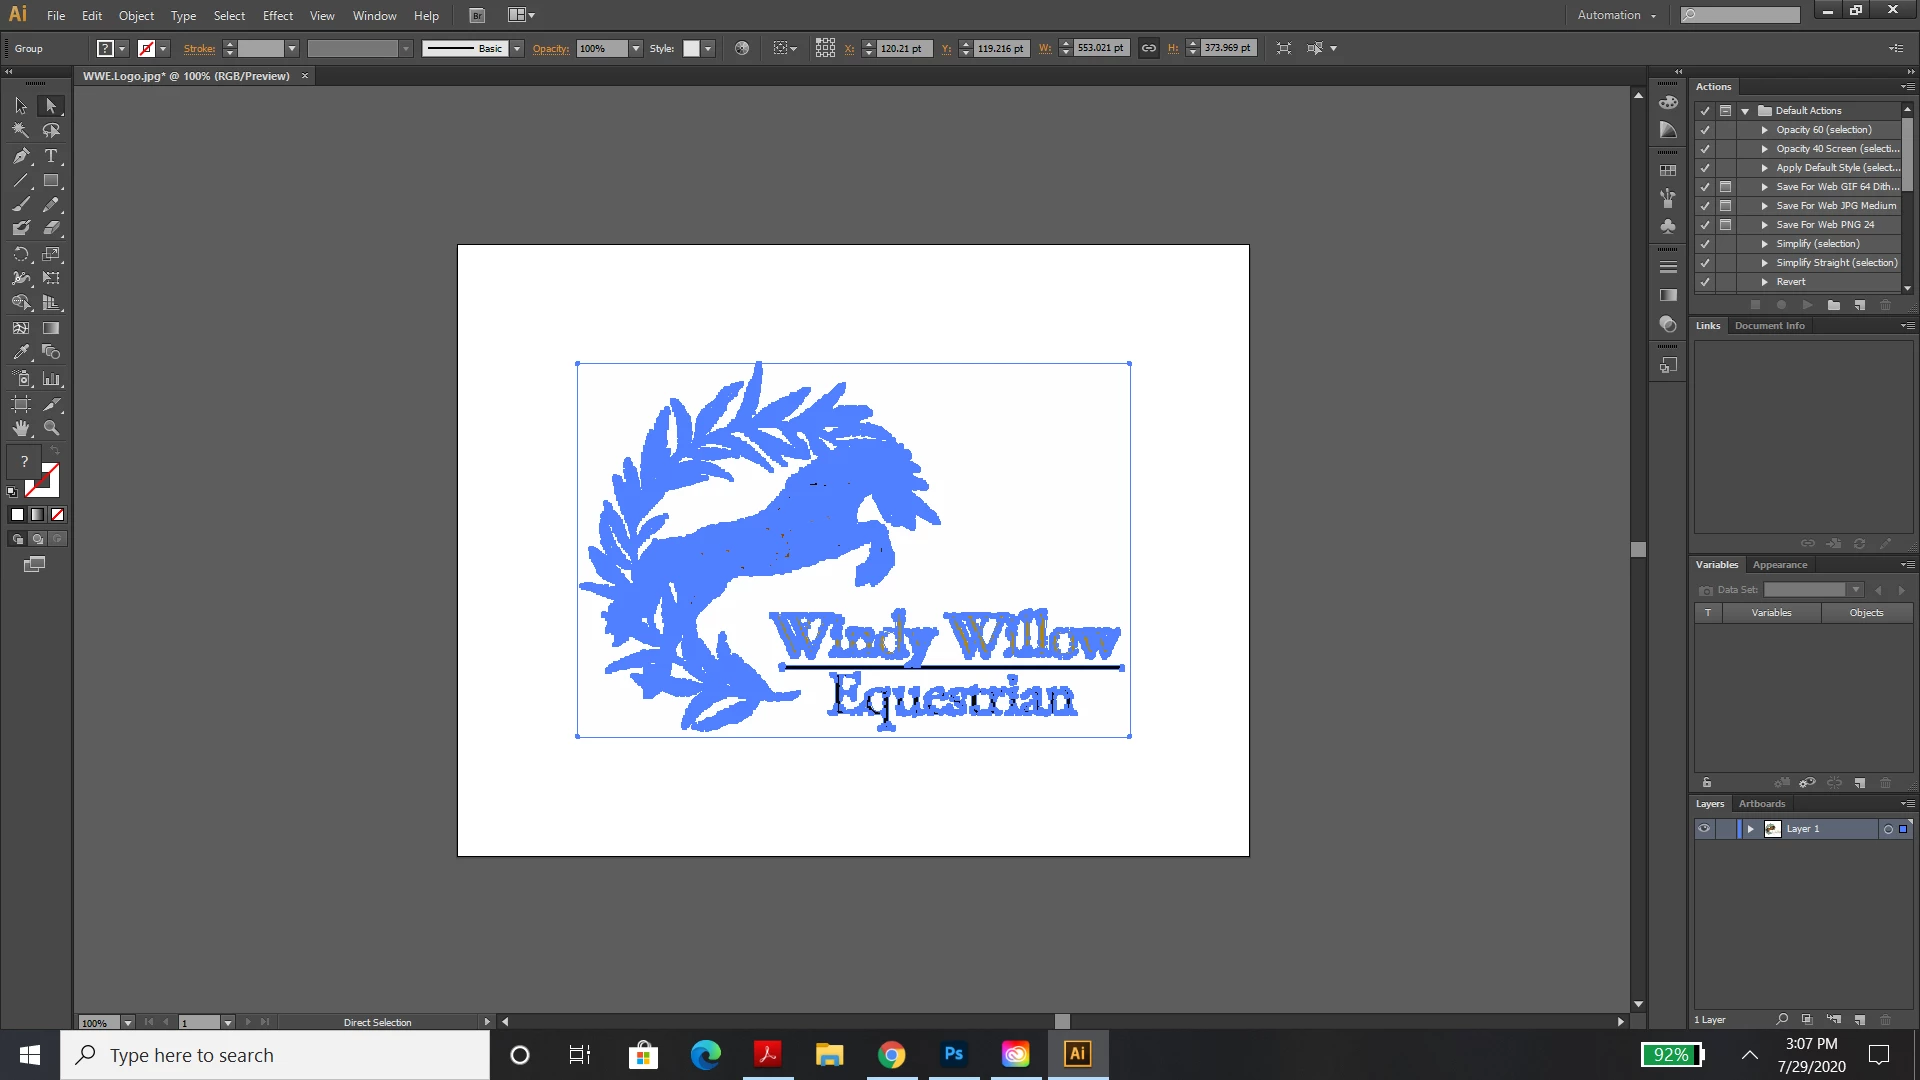Select the Hand tool

[21, 428]
